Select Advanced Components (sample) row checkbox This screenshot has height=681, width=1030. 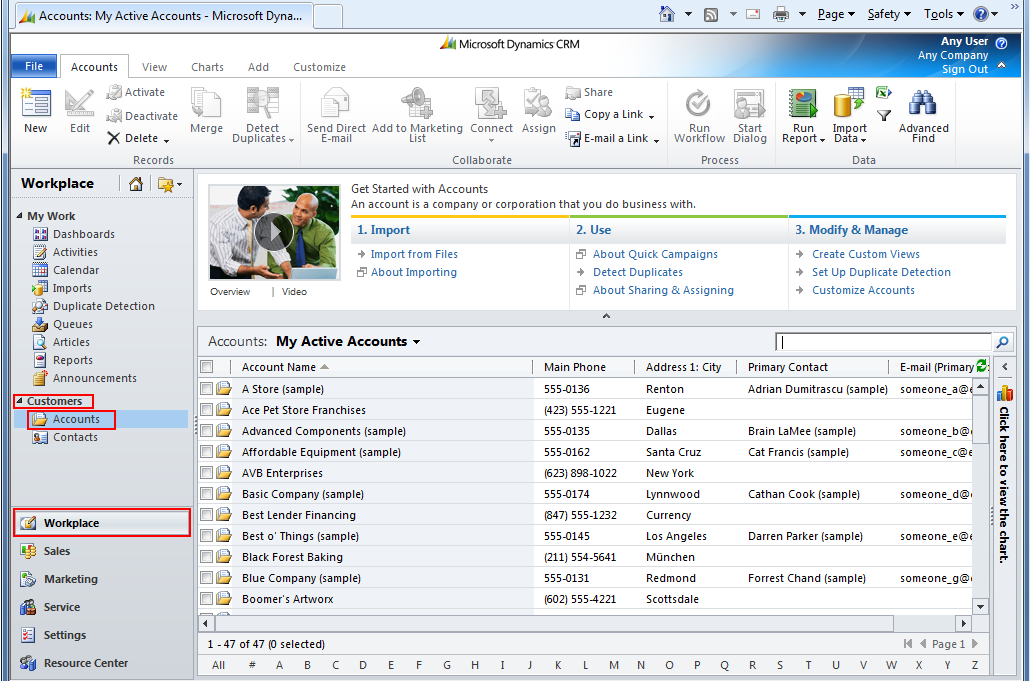point(207,431)
